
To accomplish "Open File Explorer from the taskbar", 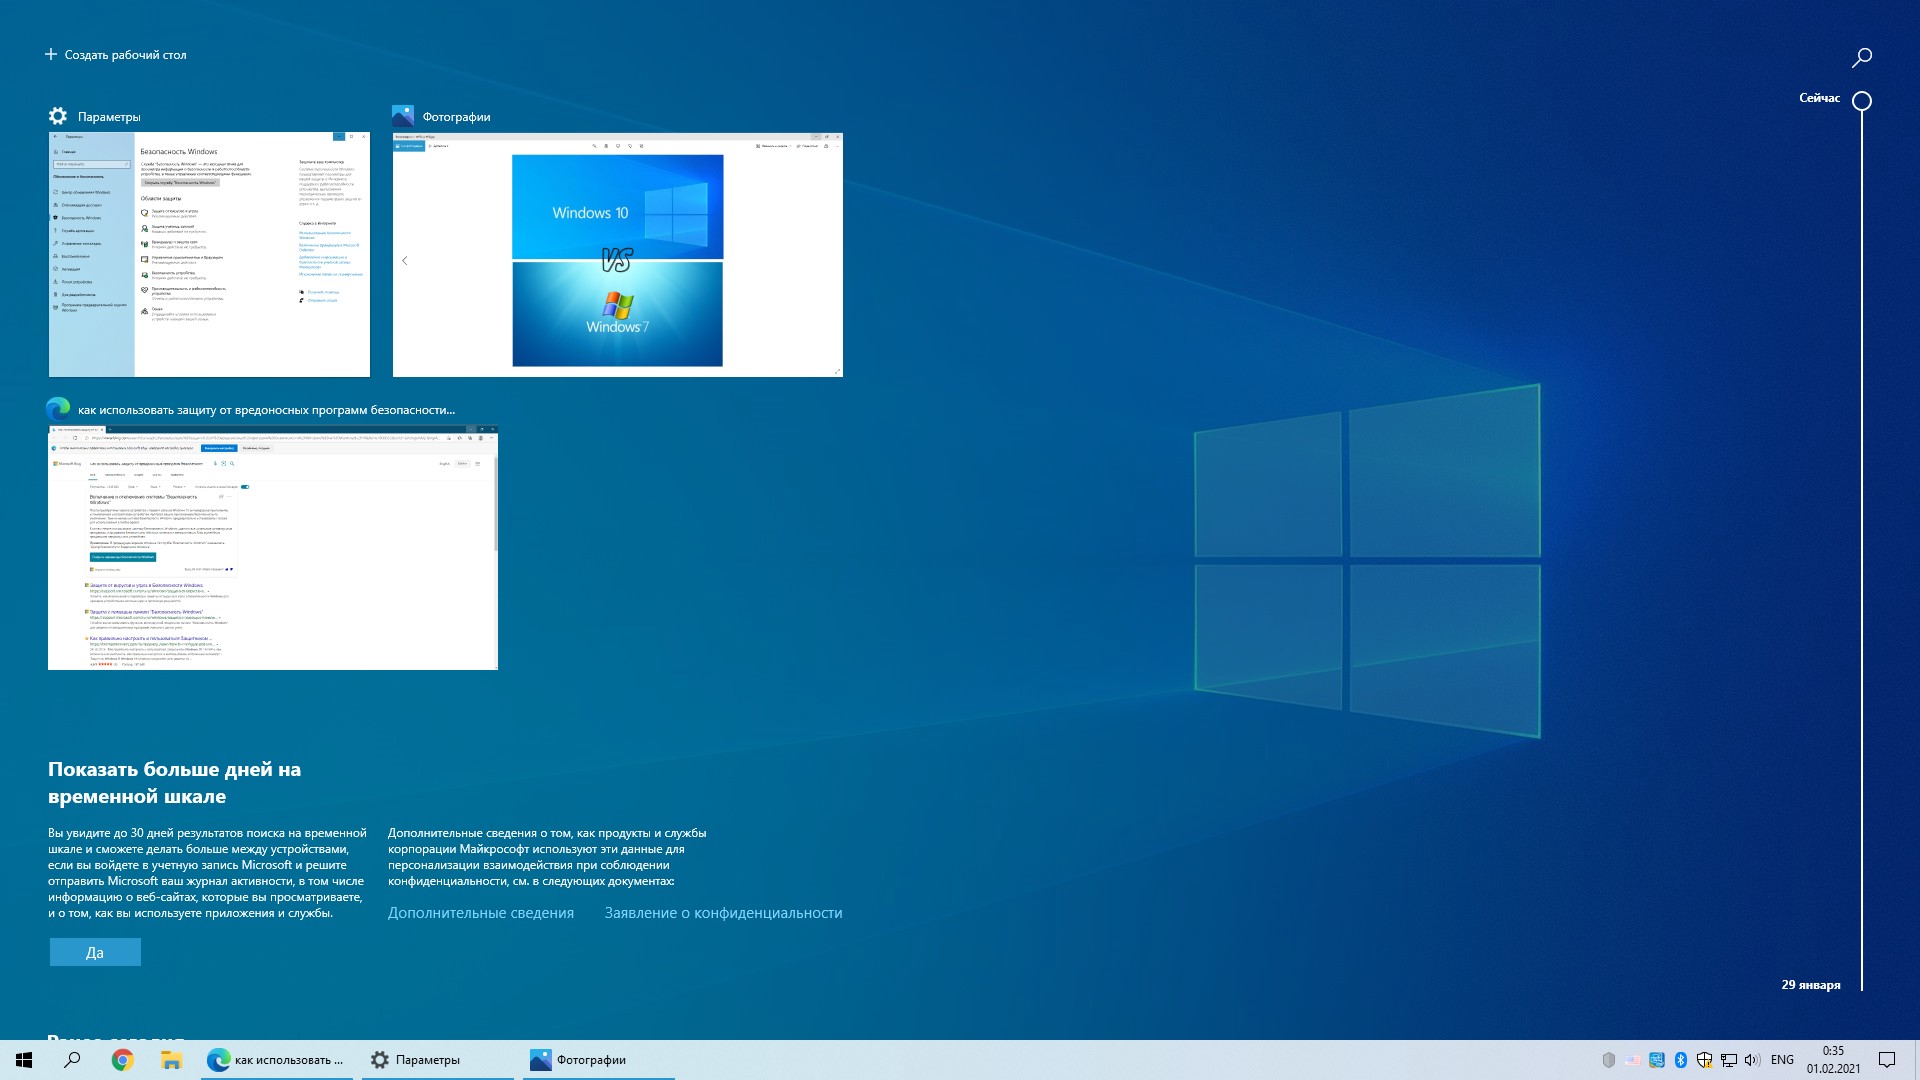I will click(171, 1060).
